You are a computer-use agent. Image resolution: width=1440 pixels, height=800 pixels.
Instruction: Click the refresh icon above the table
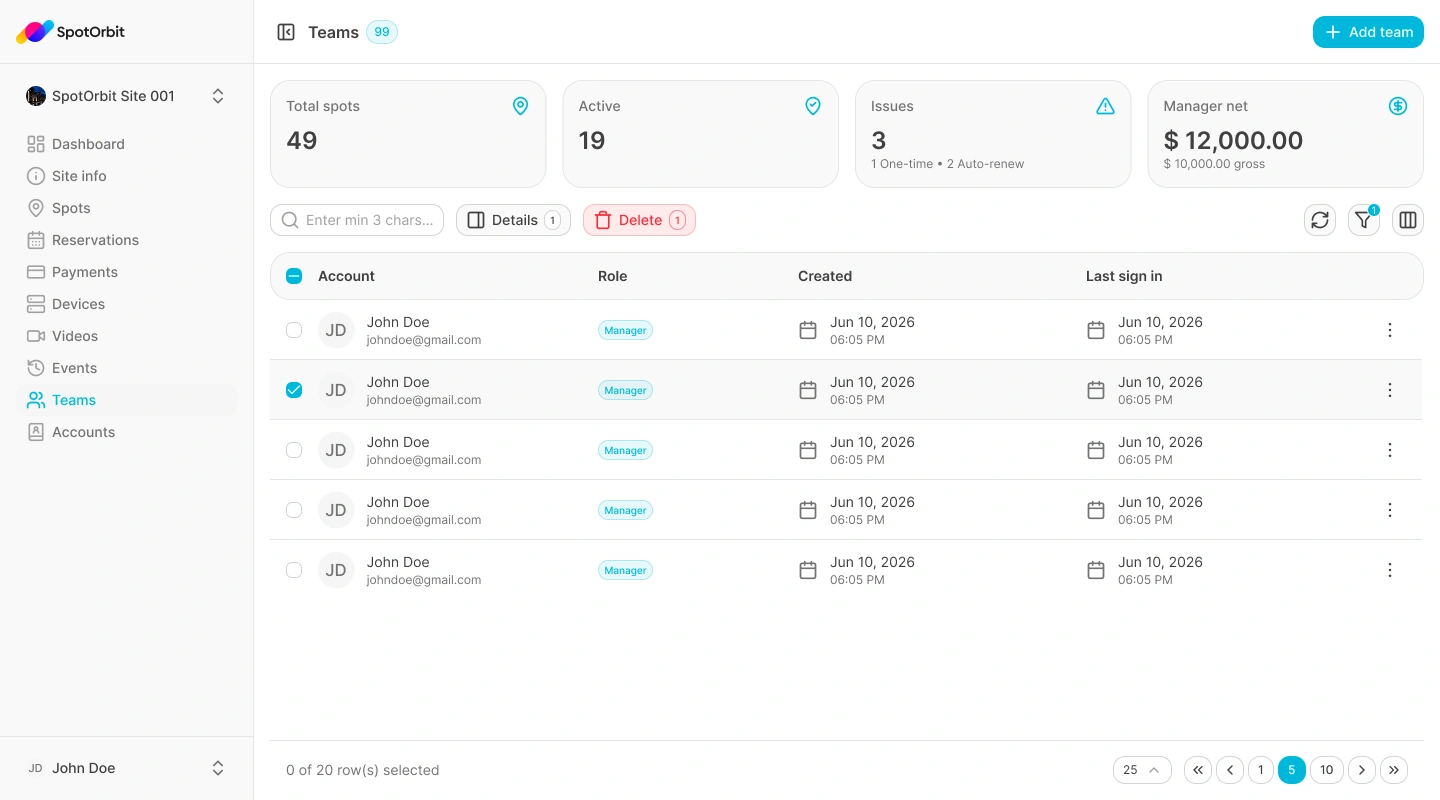click(x=1320, y=220)
